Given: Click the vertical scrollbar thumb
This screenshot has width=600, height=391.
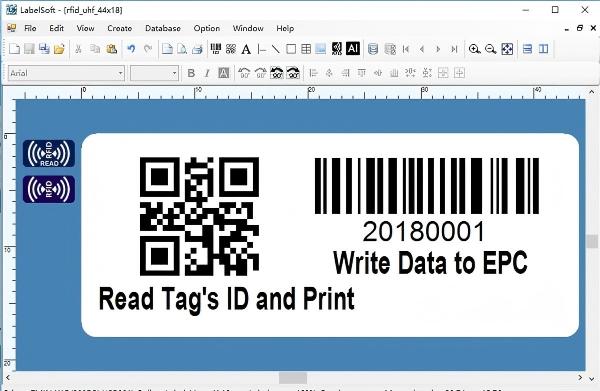Looking at the screenshot, I should pyautogui.click(x=592, y=241).
